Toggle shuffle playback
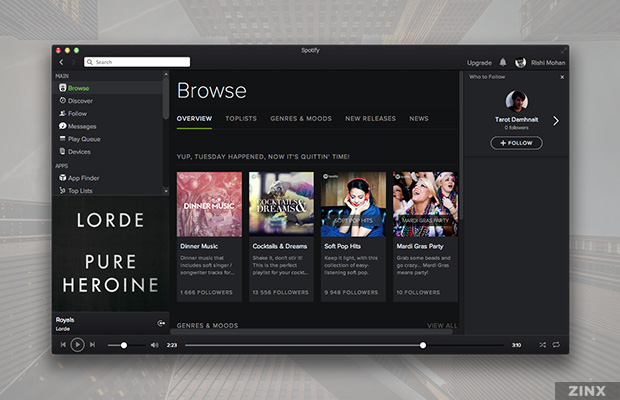 click(x=542, y=345)
